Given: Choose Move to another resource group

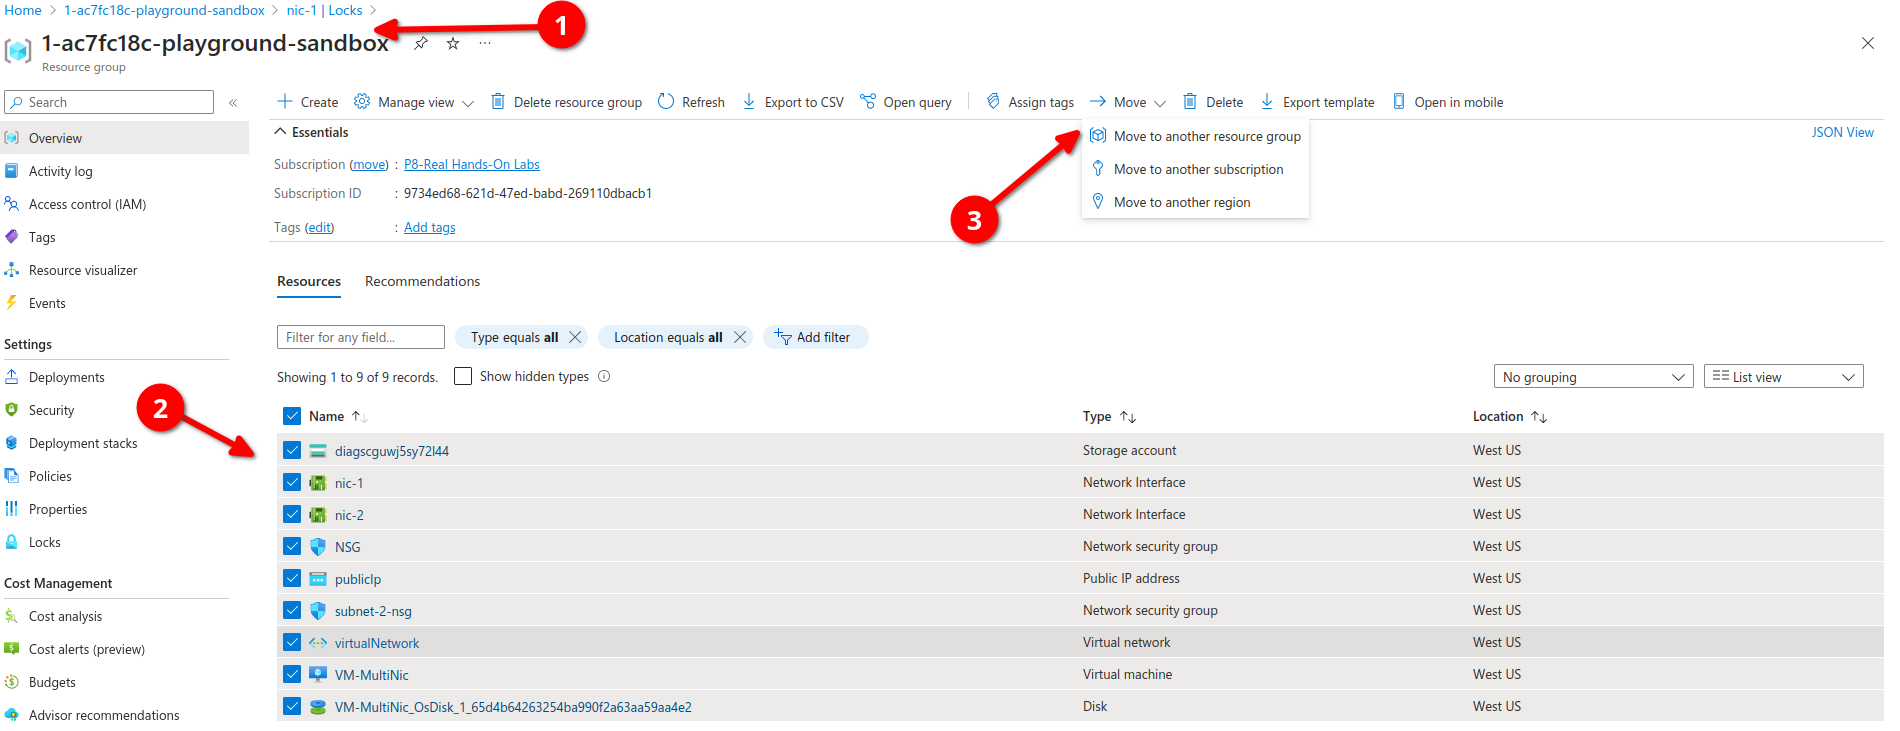Looking at the screenshot, I should tap(1206, 136).
